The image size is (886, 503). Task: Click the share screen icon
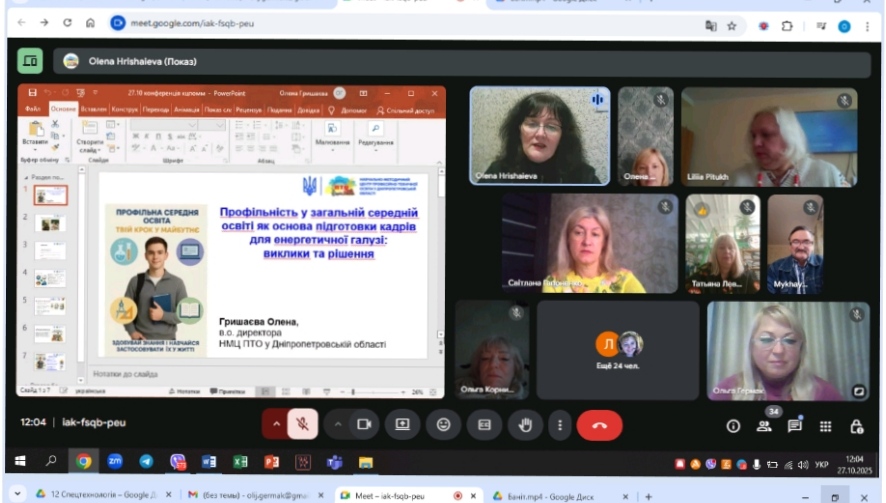pyautogui.click(x=402, y=424)
